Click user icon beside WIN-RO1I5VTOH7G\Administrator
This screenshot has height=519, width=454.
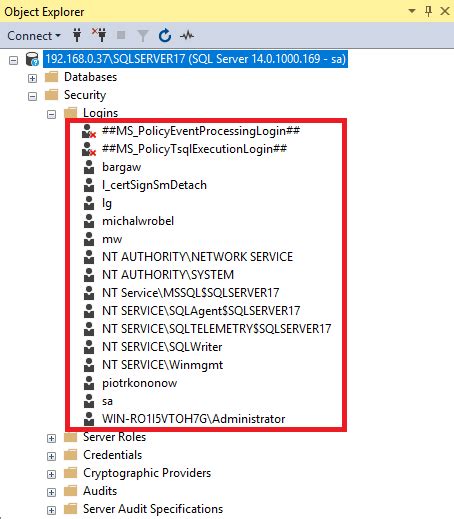point(89,419)
